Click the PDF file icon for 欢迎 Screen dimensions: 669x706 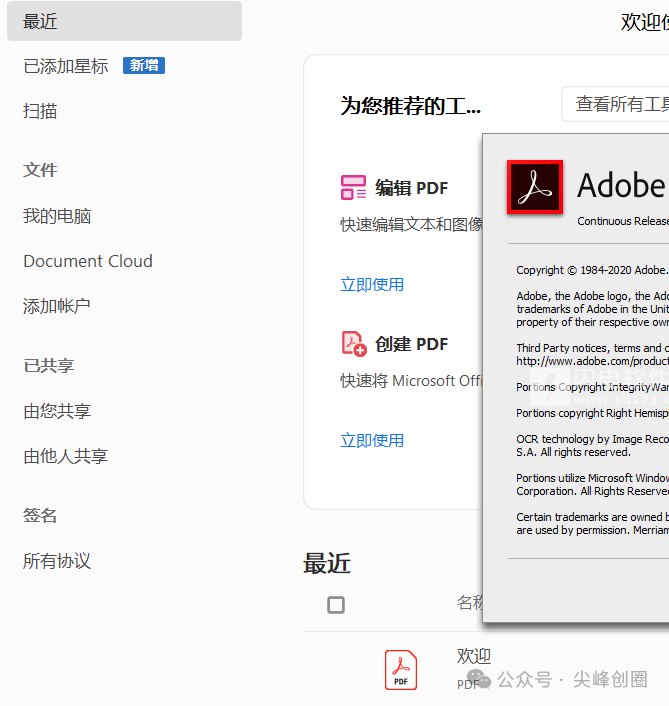tap(401, 670)
